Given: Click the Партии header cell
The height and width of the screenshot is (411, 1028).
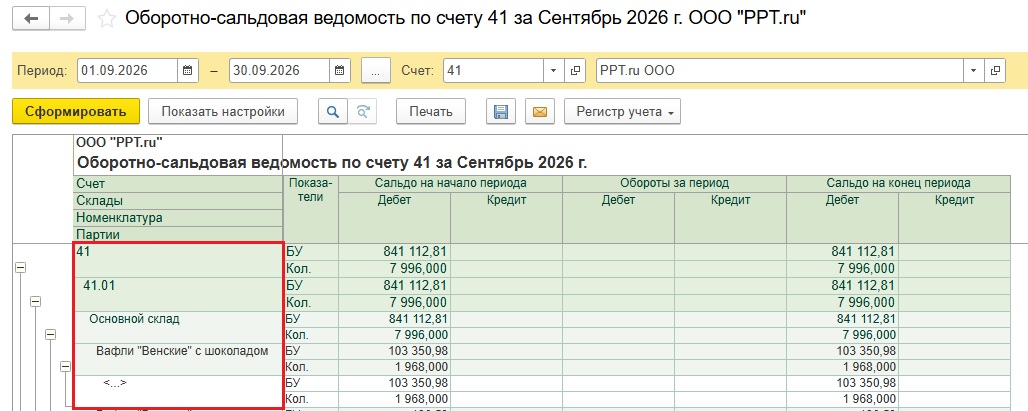Looking at the screenshot, I should click(178, 235).
